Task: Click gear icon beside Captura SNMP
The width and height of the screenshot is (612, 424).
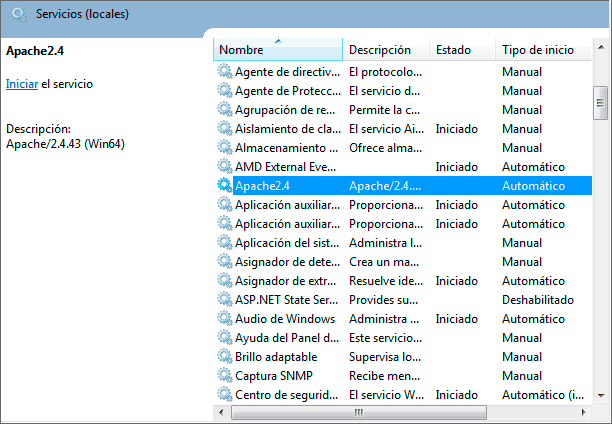Action: (x=225, y=376)
